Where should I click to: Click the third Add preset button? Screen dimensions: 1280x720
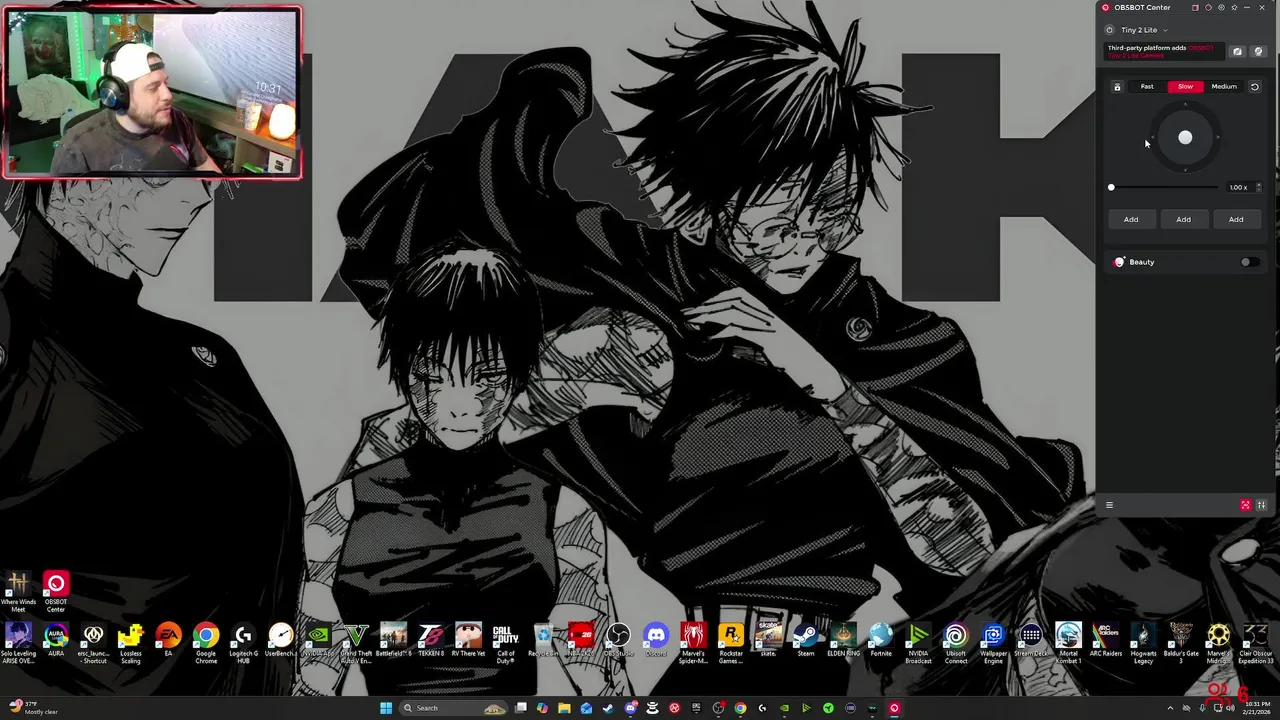(1236, 219)
